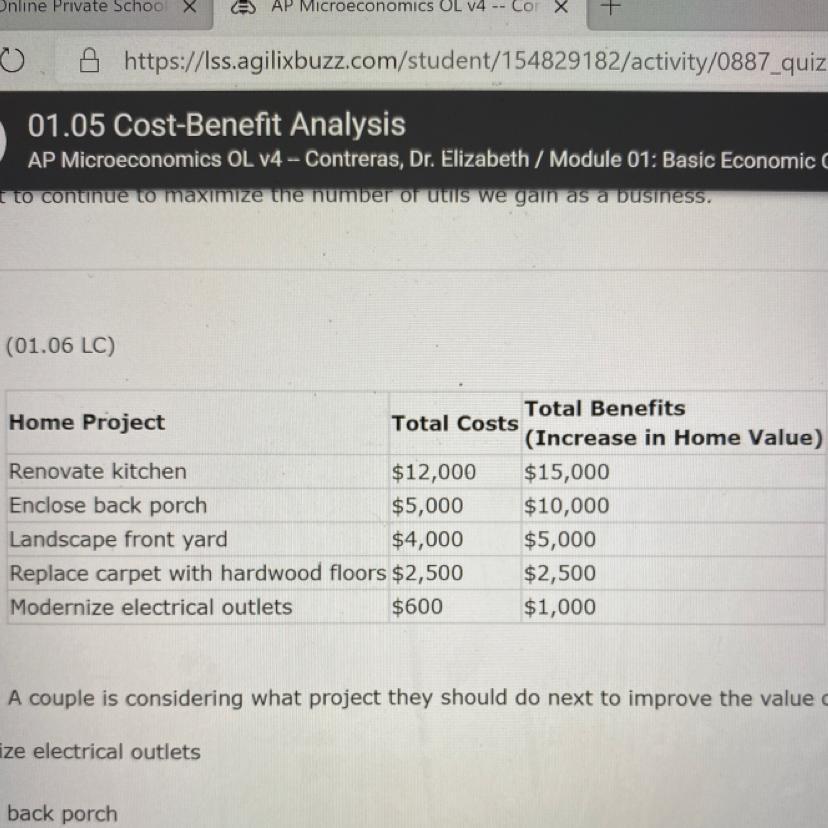Click the Module 01 breadcrumb link
The width and height of the screenshot is (828, 828).
[x=688, y=160]
